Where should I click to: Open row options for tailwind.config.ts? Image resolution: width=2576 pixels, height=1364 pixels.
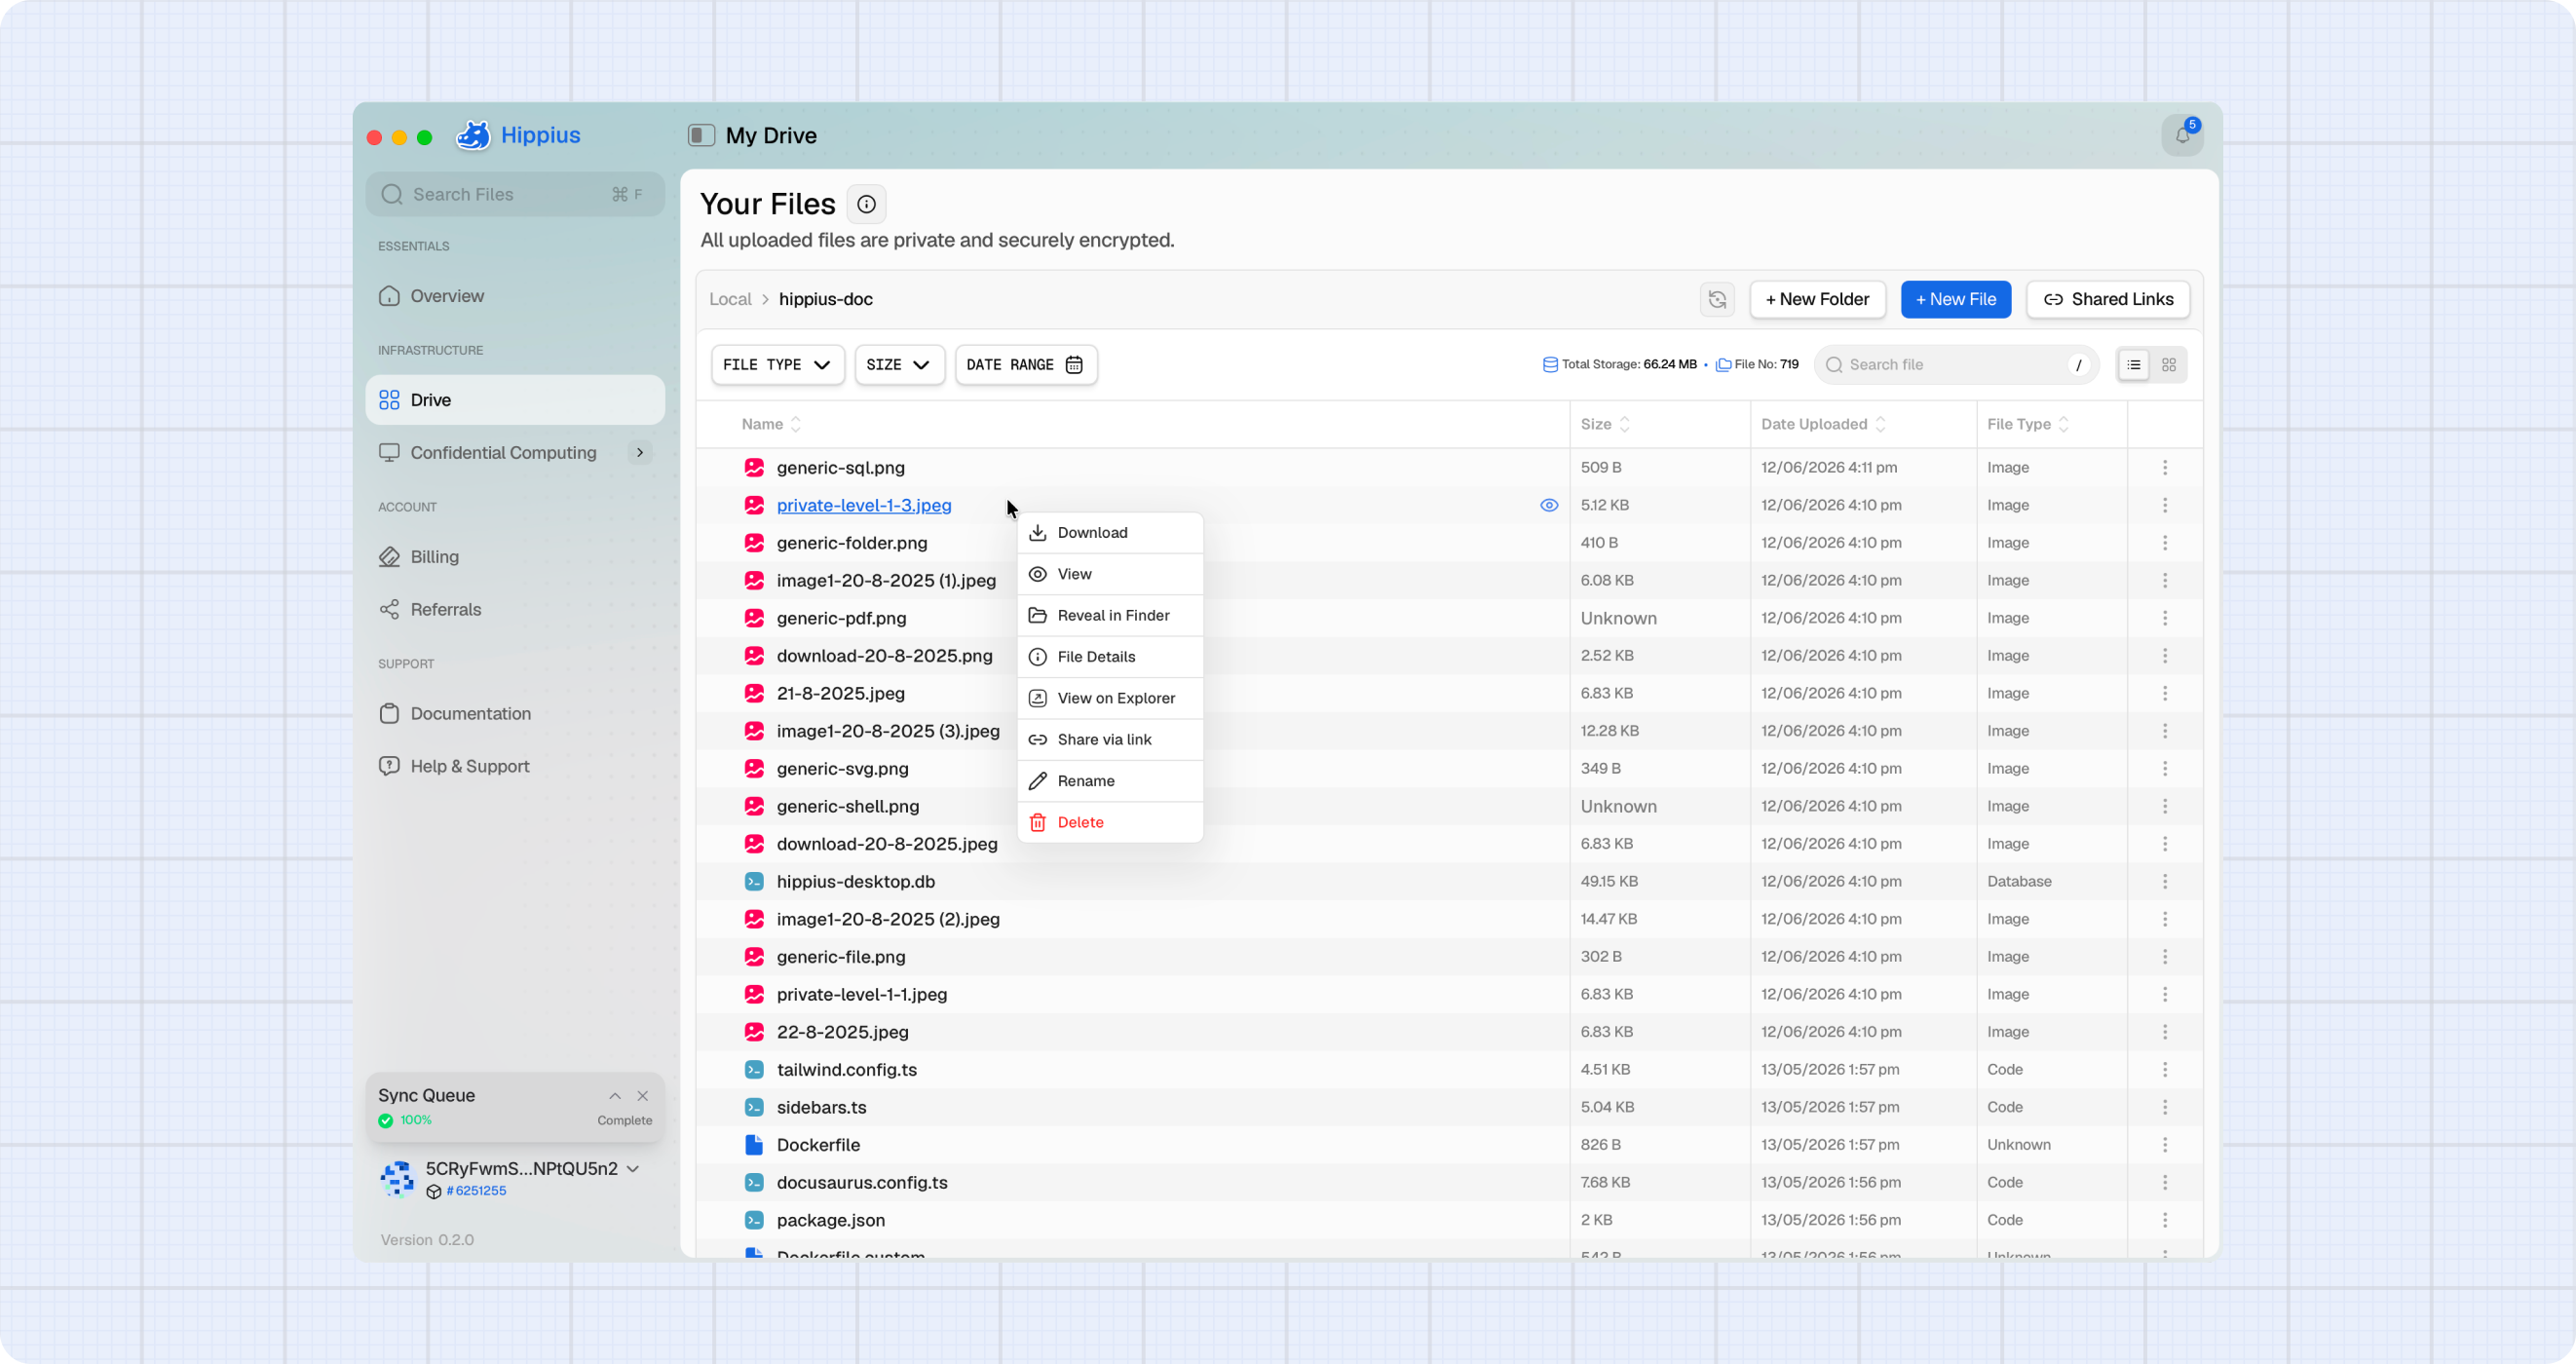(x=2165, y=1069)
